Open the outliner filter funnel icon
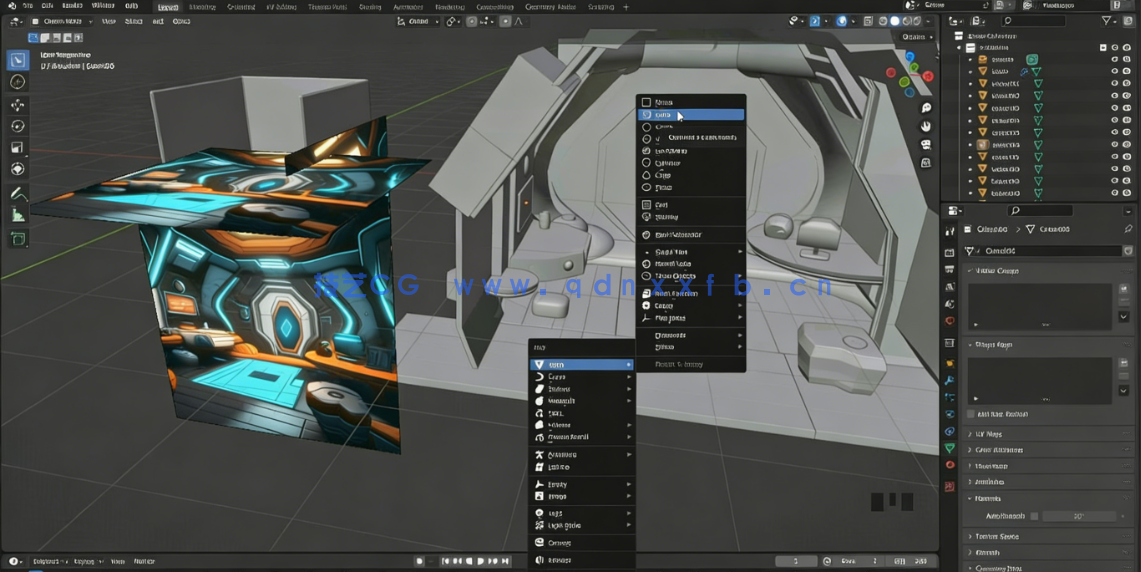Viewport: 1141px width, 572px height. point(1107,21)
